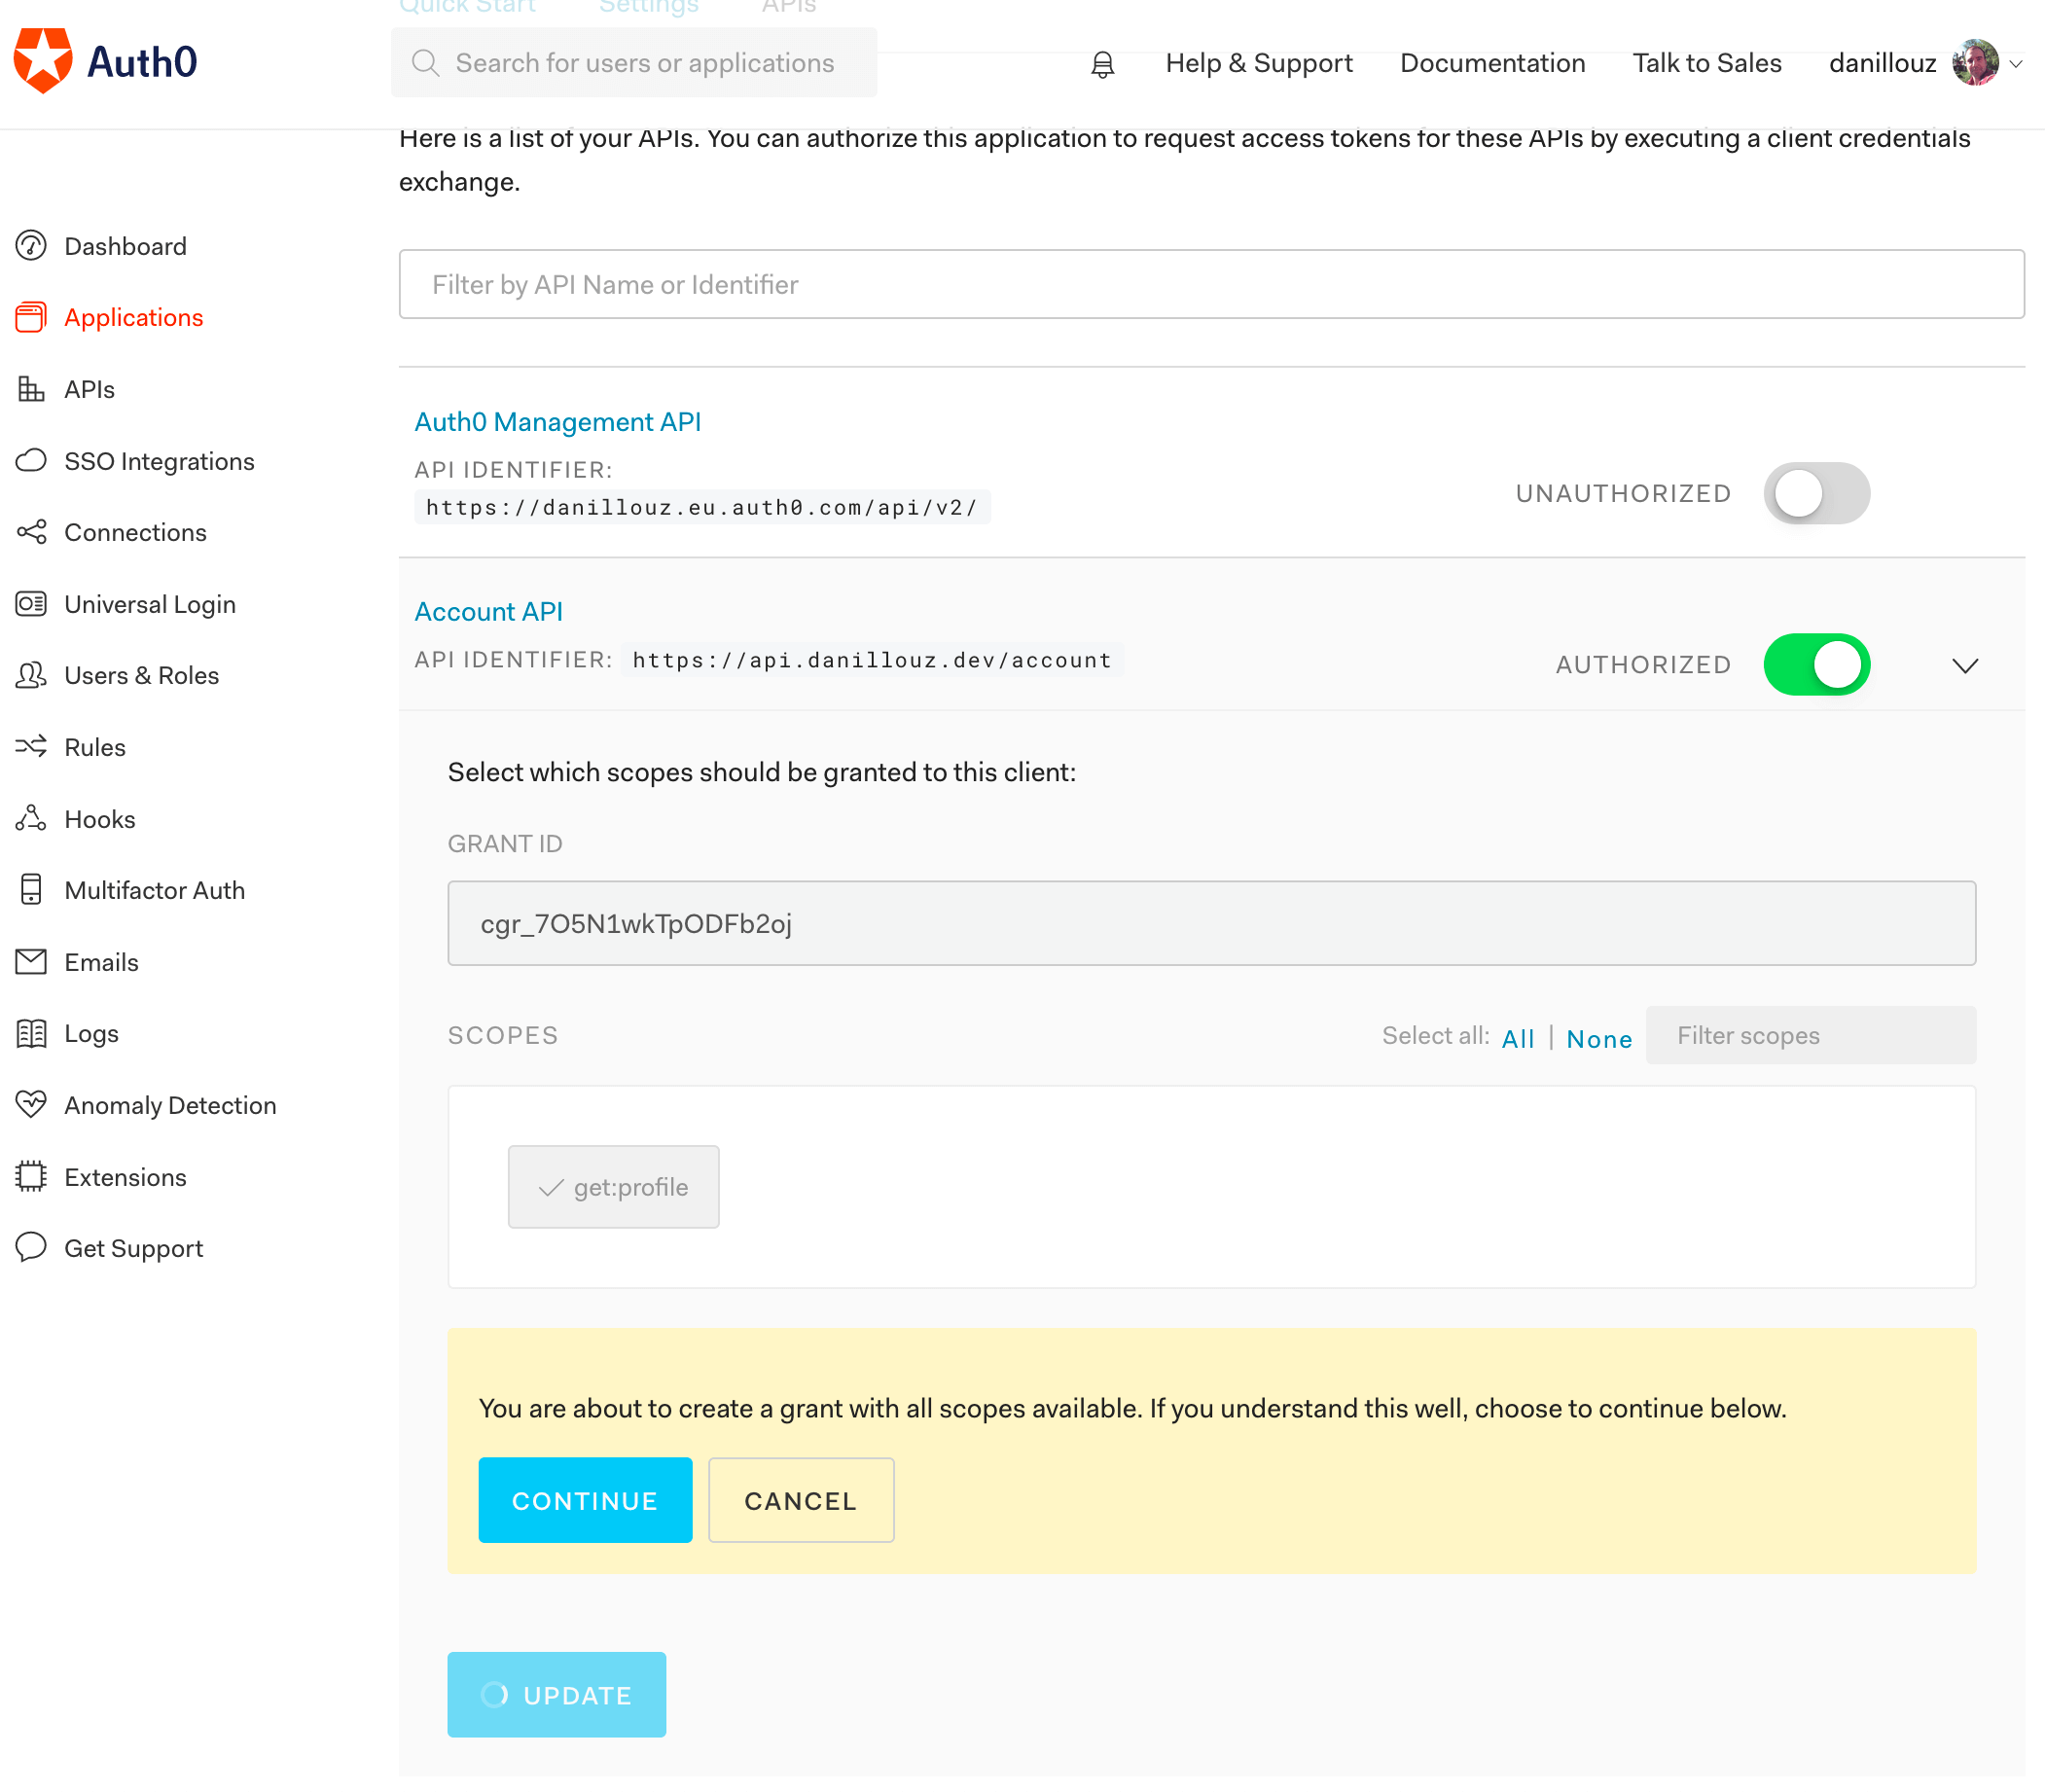Screen dimensions: 2045x1792
Task: Click the Auth0 logo icon
Action: tap(43, 61)
